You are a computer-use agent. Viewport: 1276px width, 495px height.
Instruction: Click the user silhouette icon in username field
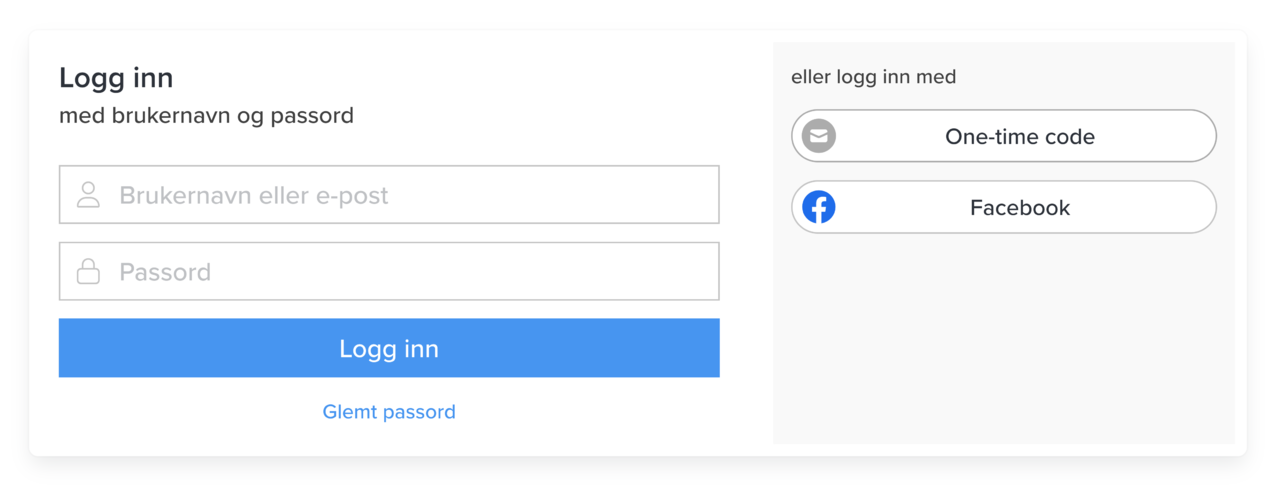[x=89, y=195]
